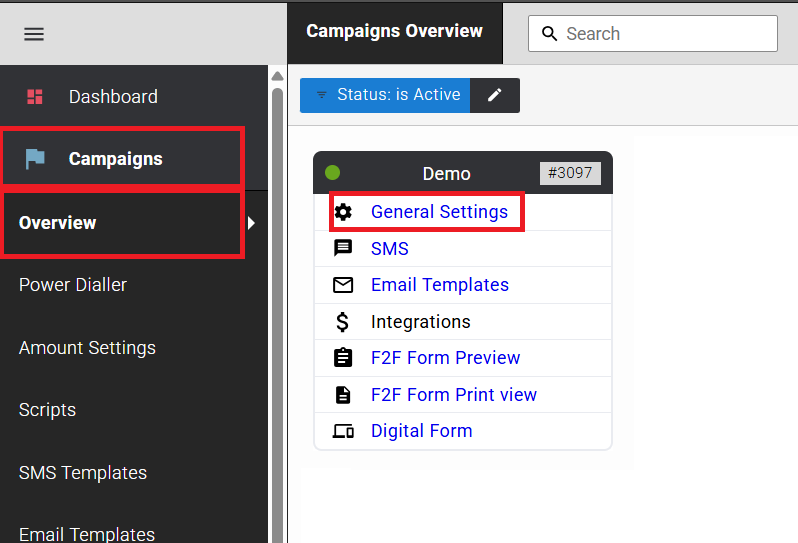Click the Digital Form devices icon
The width and height of the screenshot is (798, 543).
(343, 431)
